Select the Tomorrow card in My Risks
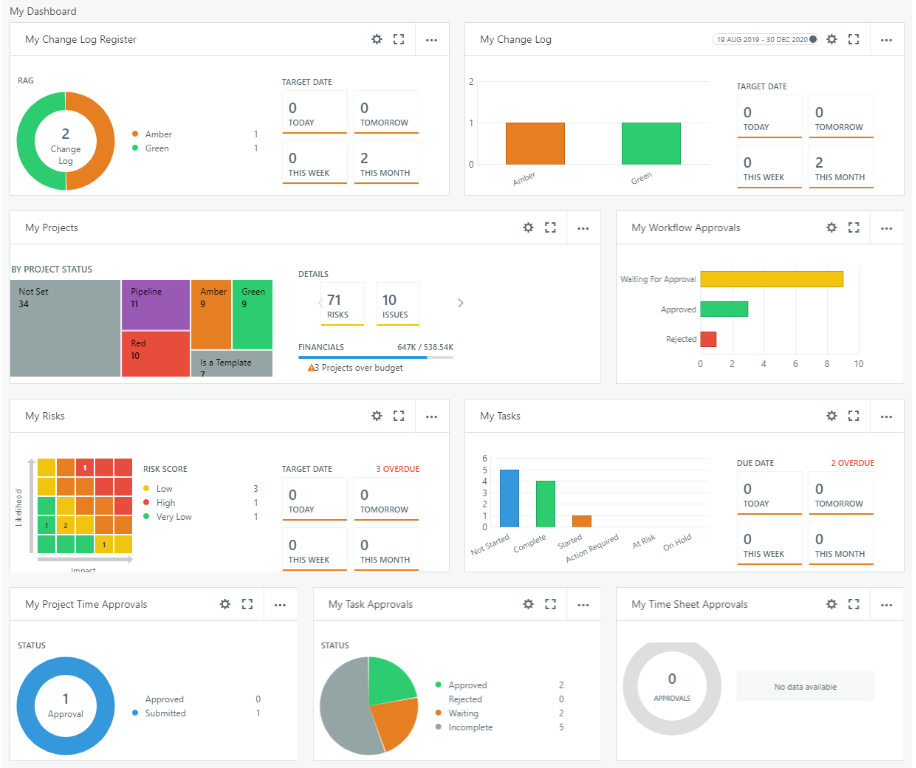This screenshot has height=768, width=916. 386,499
